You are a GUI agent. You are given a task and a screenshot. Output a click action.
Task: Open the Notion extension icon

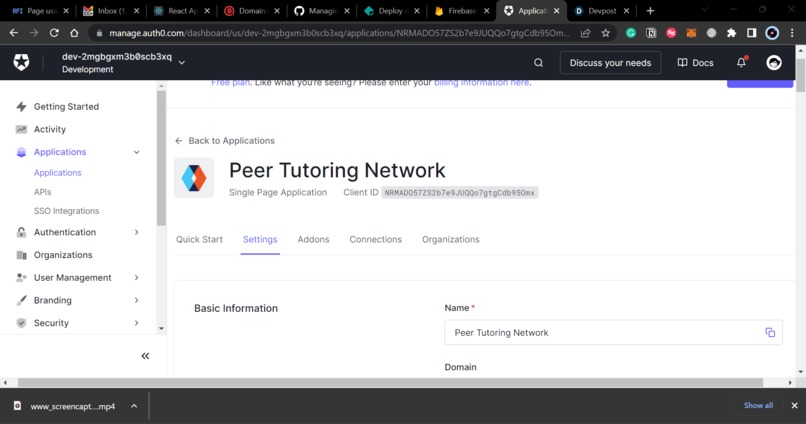click(651, 33)
